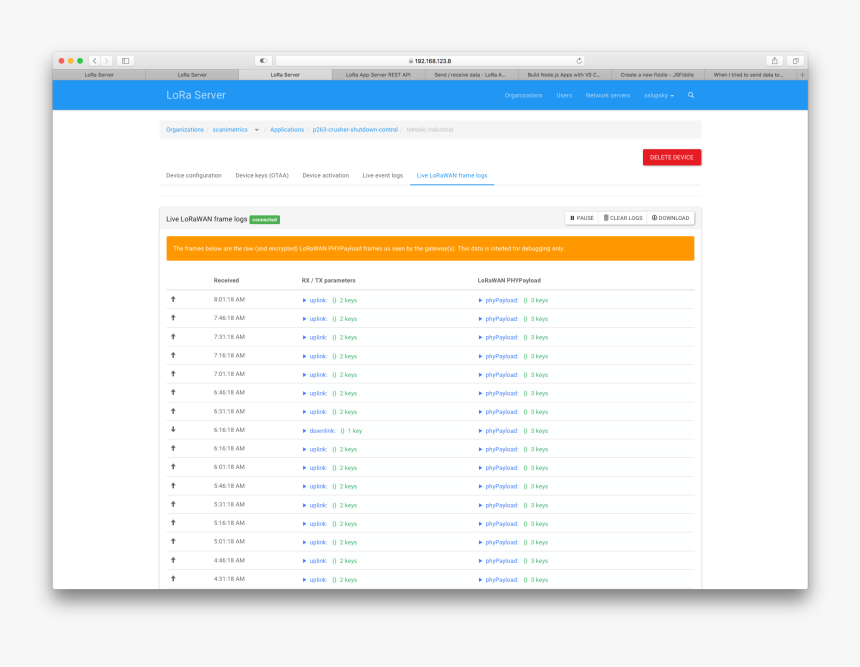Image resolution: width=860 pixels, height=667 pixels.
Task: Download the frame logs
Action: pyautogui.click(x=670, y=218)
